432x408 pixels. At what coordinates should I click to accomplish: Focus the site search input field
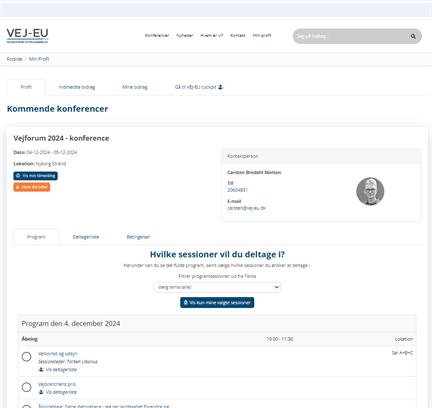(352, 36)
